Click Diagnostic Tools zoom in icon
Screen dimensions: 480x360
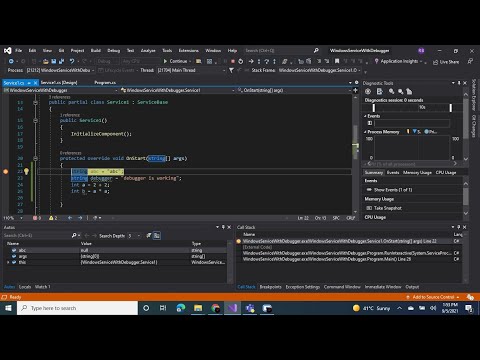click(x=391, y=91)
